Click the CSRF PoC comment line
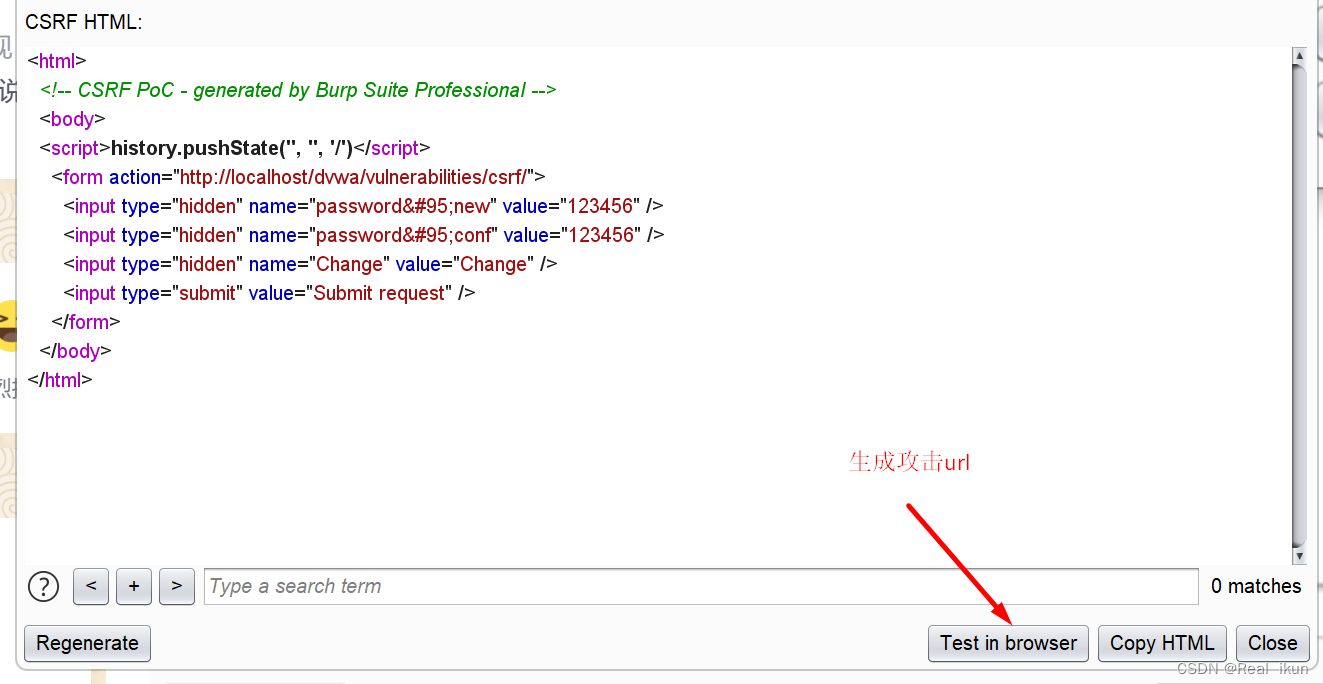 click(x=298, y=90)
